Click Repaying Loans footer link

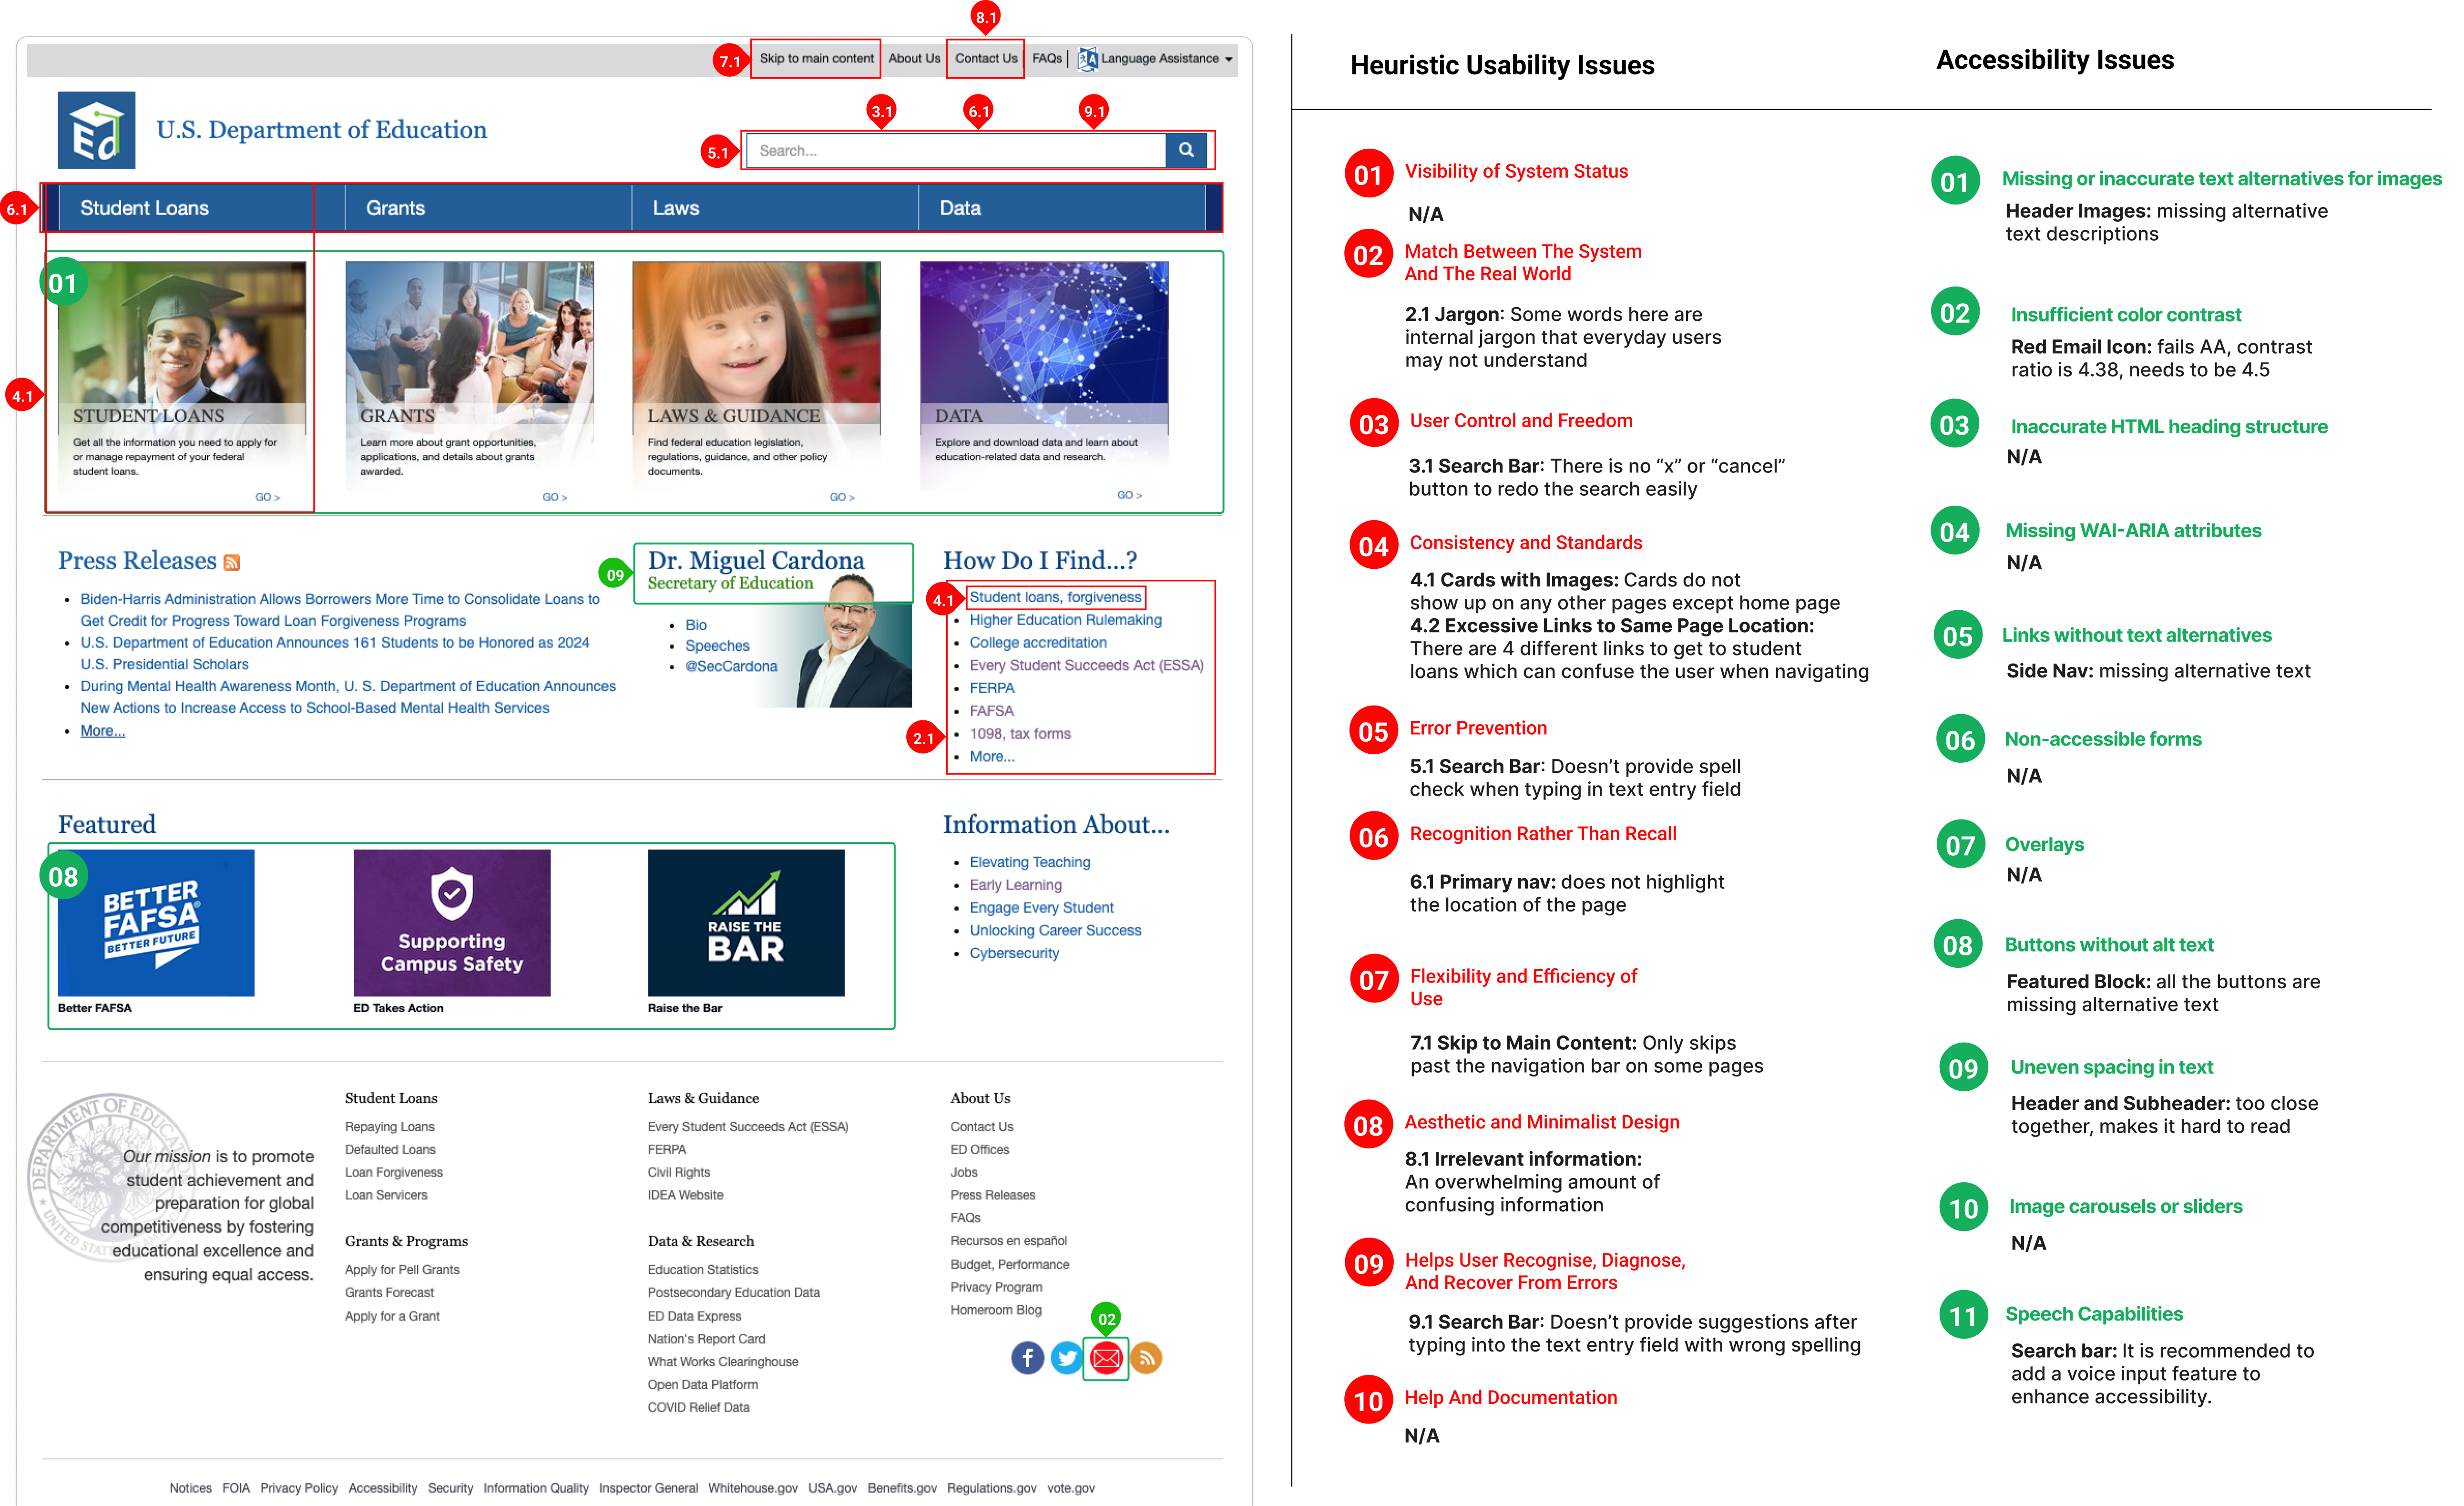pyautogui.click(x=389, y=1127)
